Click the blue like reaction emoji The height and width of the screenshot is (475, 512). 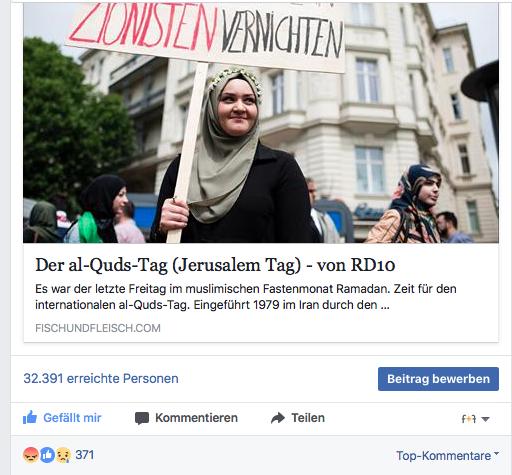pos(47,455)
